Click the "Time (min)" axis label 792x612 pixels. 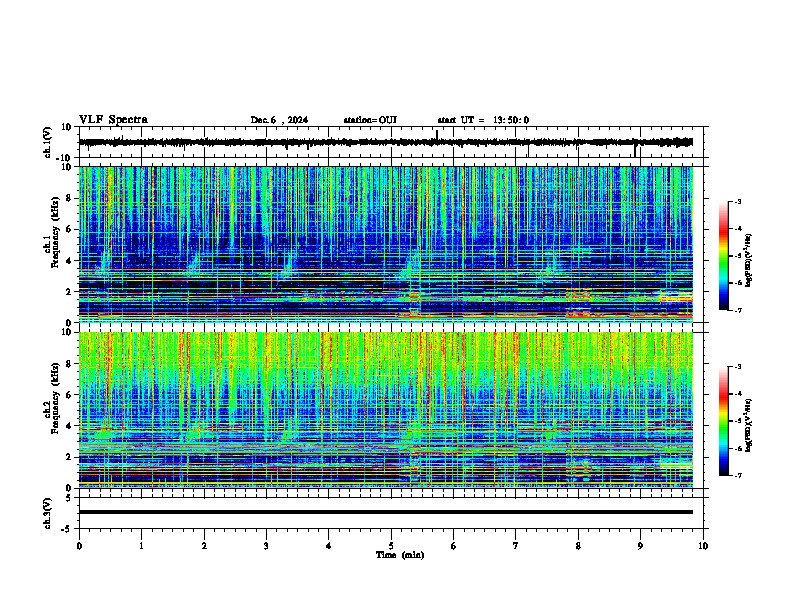[400, 555]
